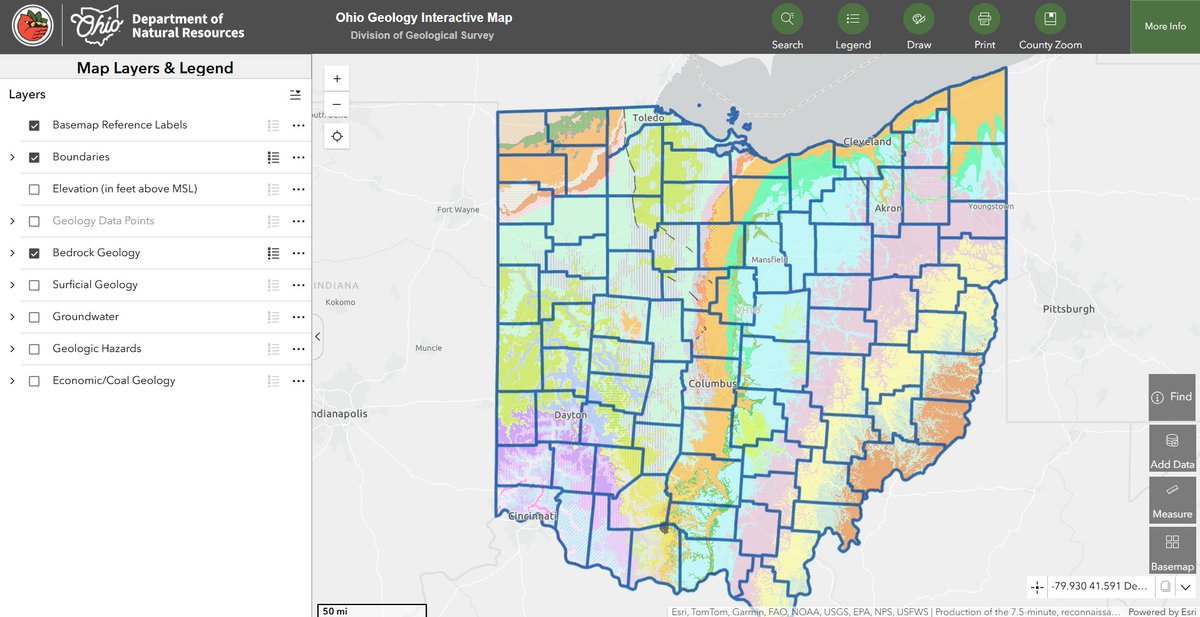Image resolution: width=1200 pixels, height=617 pixels.
Task: Click the coordinate capture crosshair icon
Action: click(x=1037, y=587)
